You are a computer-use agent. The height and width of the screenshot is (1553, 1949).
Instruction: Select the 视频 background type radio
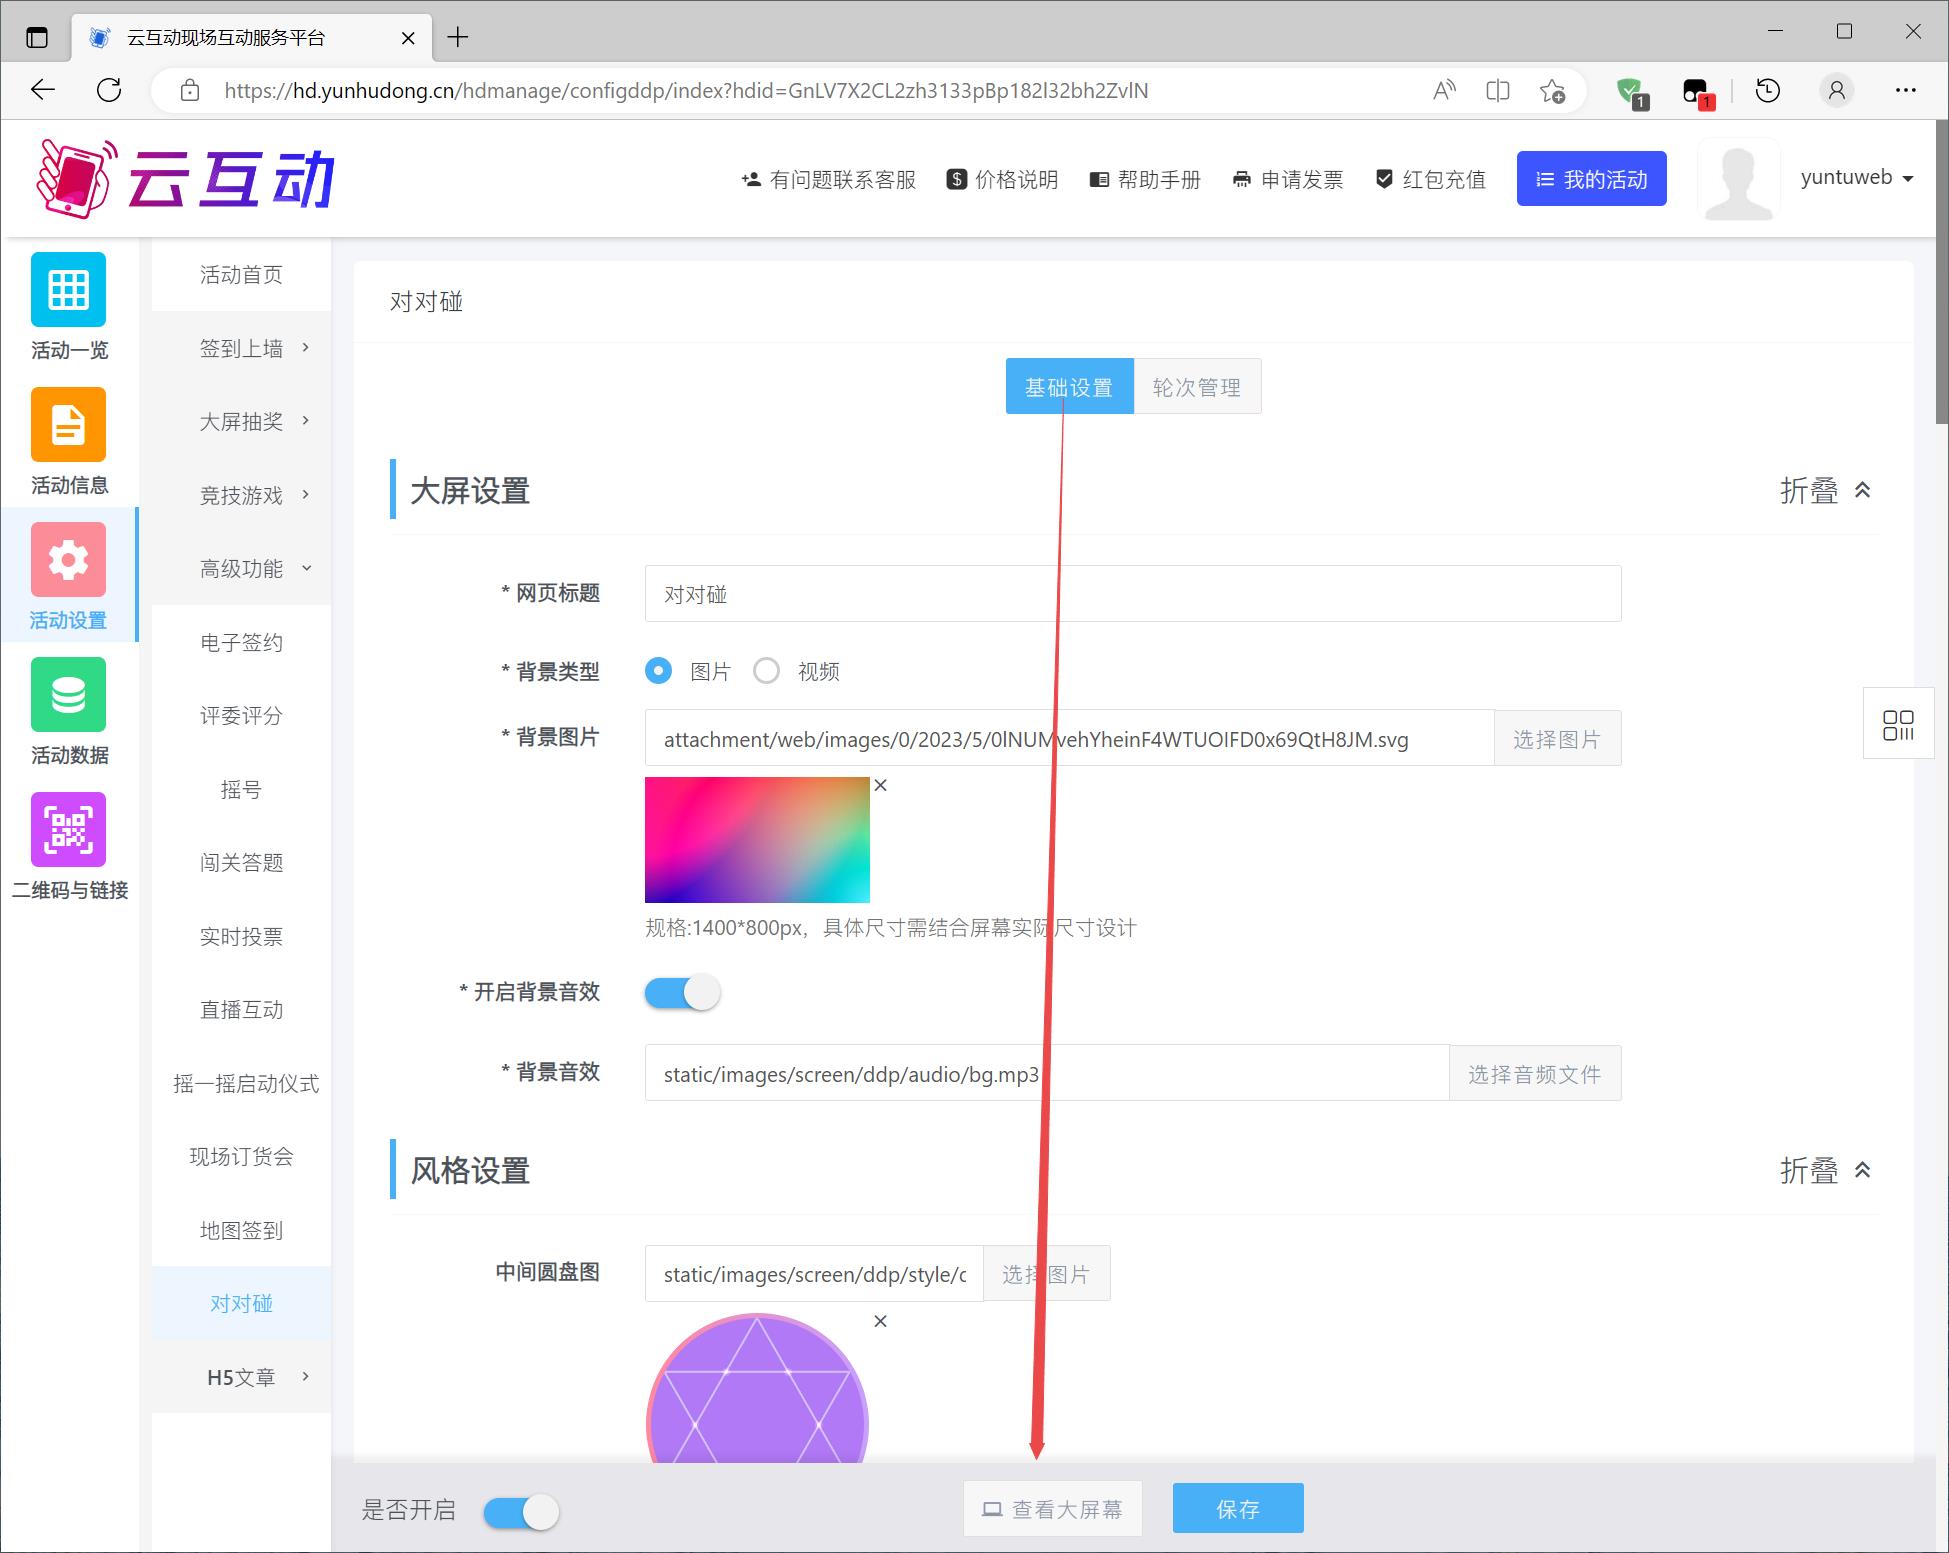click(x=767, y=671)
